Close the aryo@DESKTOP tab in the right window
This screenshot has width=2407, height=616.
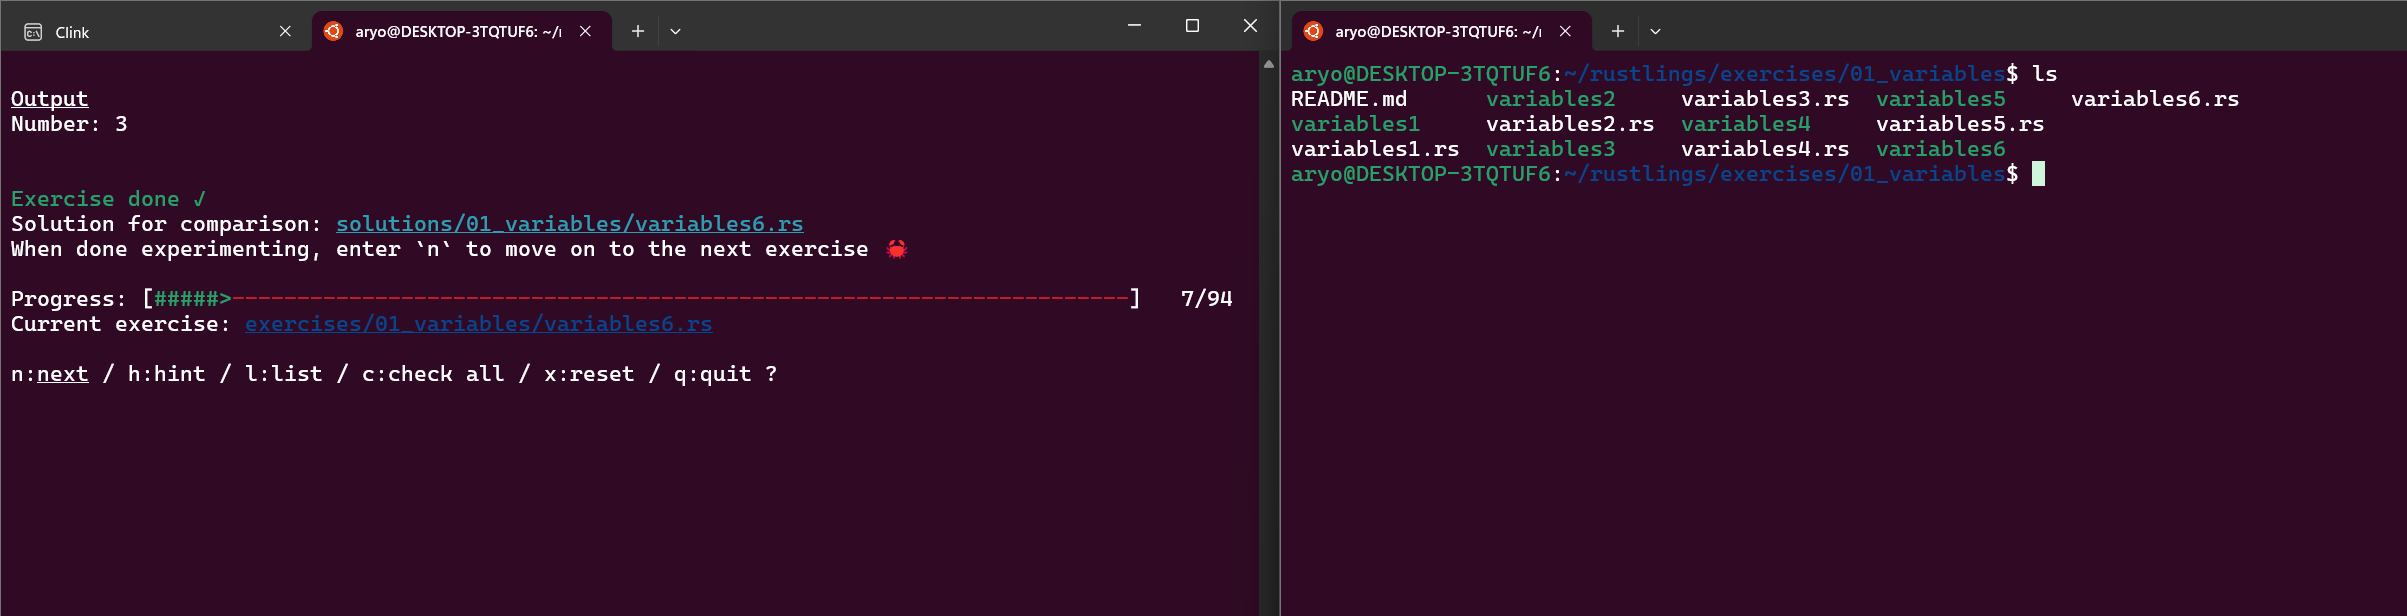point(1565,31)
